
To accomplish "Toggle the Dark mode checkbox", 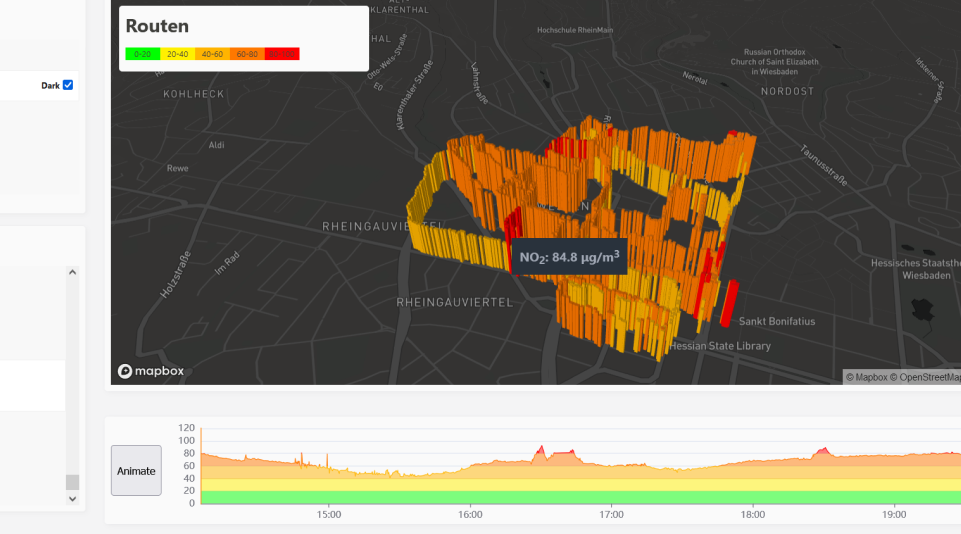I will (x=68, y=85).
